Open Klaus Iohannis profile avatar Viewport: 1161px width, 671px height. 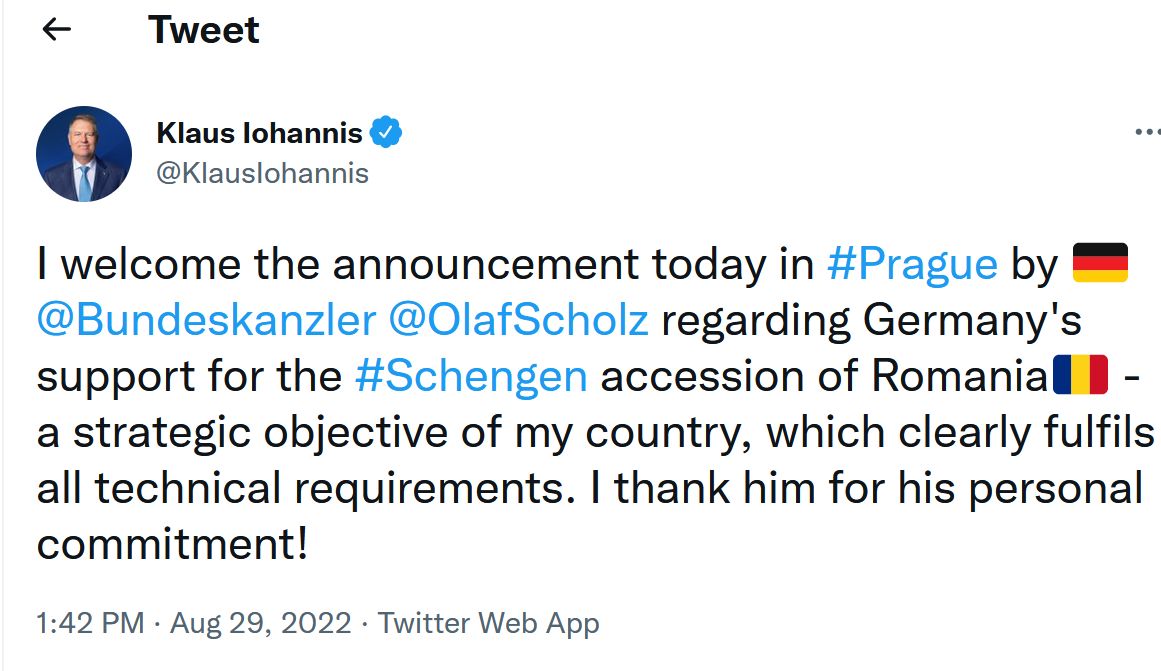click(84, 154)
